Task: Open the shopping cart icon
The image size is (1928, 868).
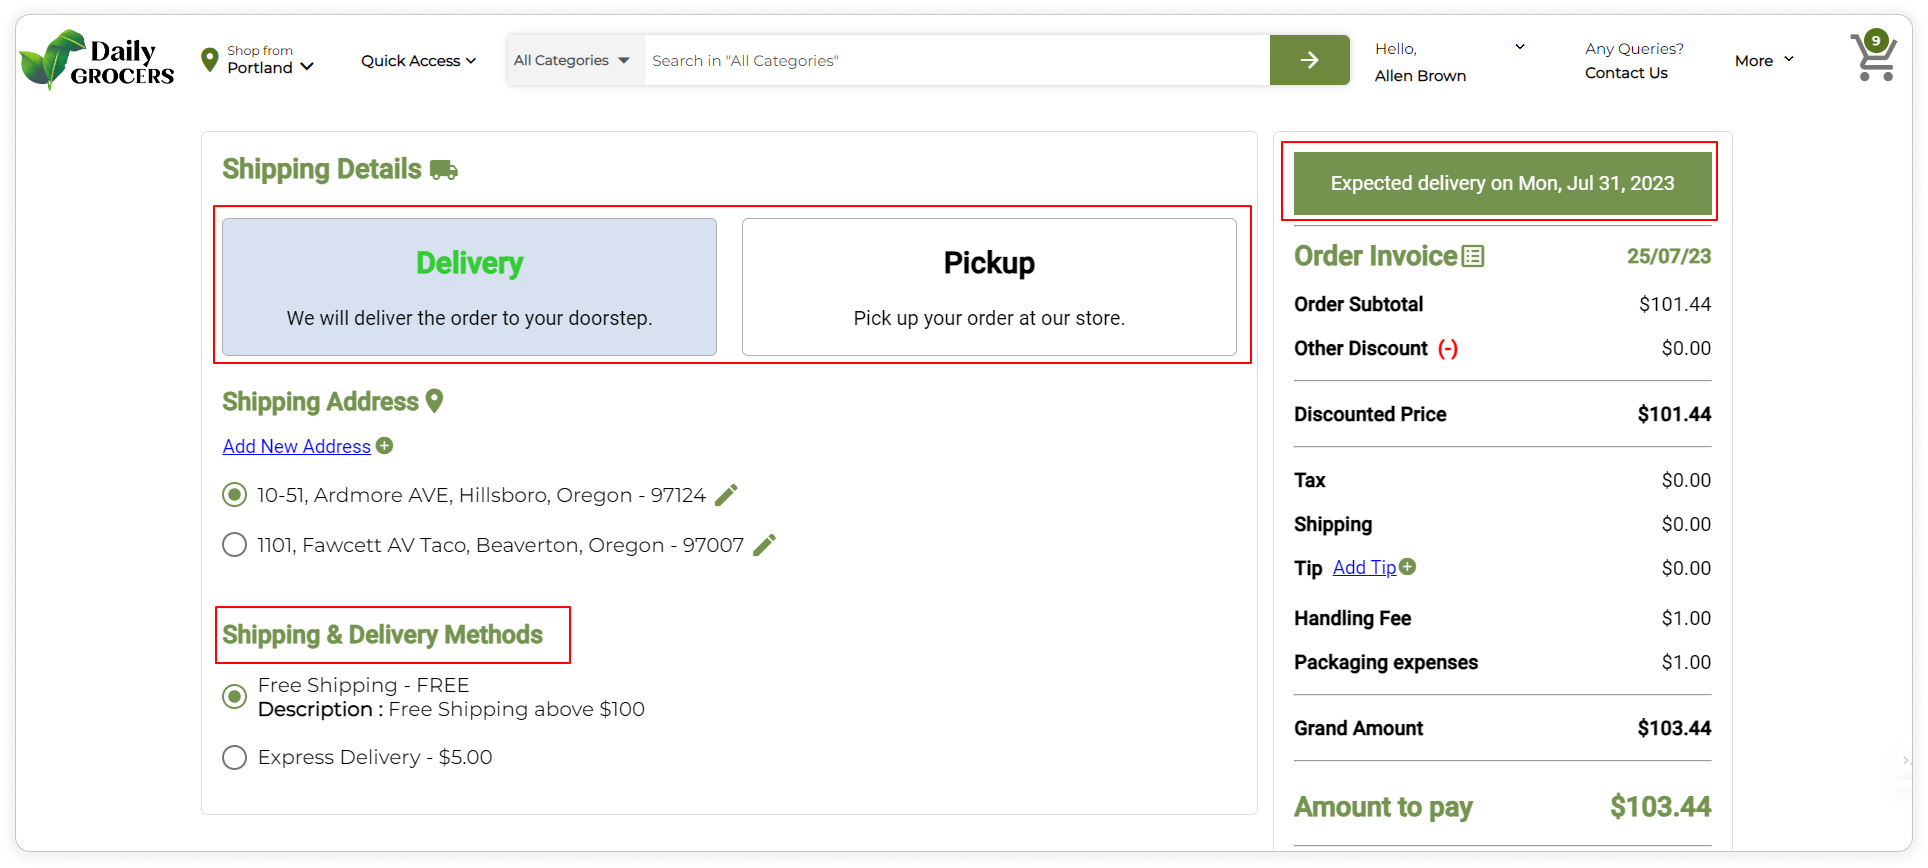Action: click(x=1873, y=58)
